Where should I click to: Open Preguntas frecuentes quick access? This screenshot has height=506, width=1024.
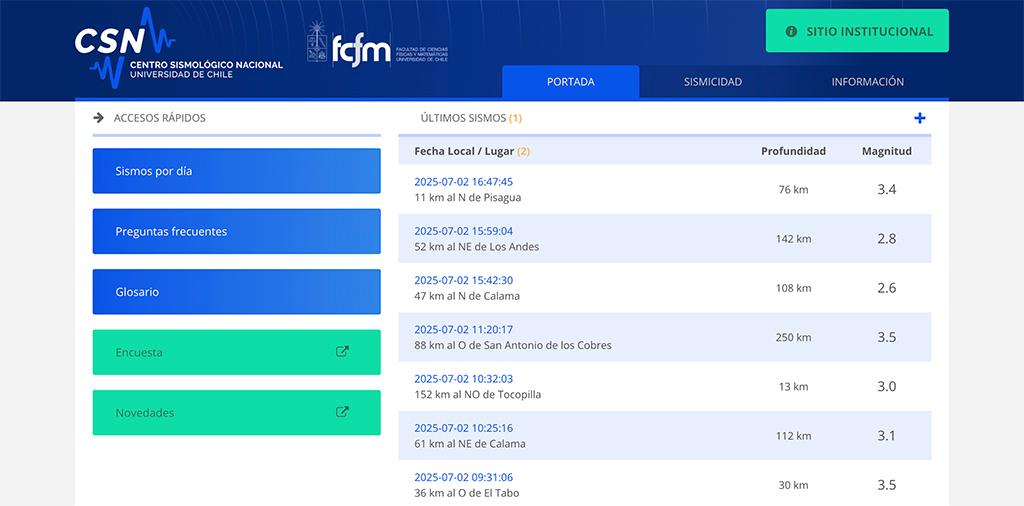click(x=236, y=231)
